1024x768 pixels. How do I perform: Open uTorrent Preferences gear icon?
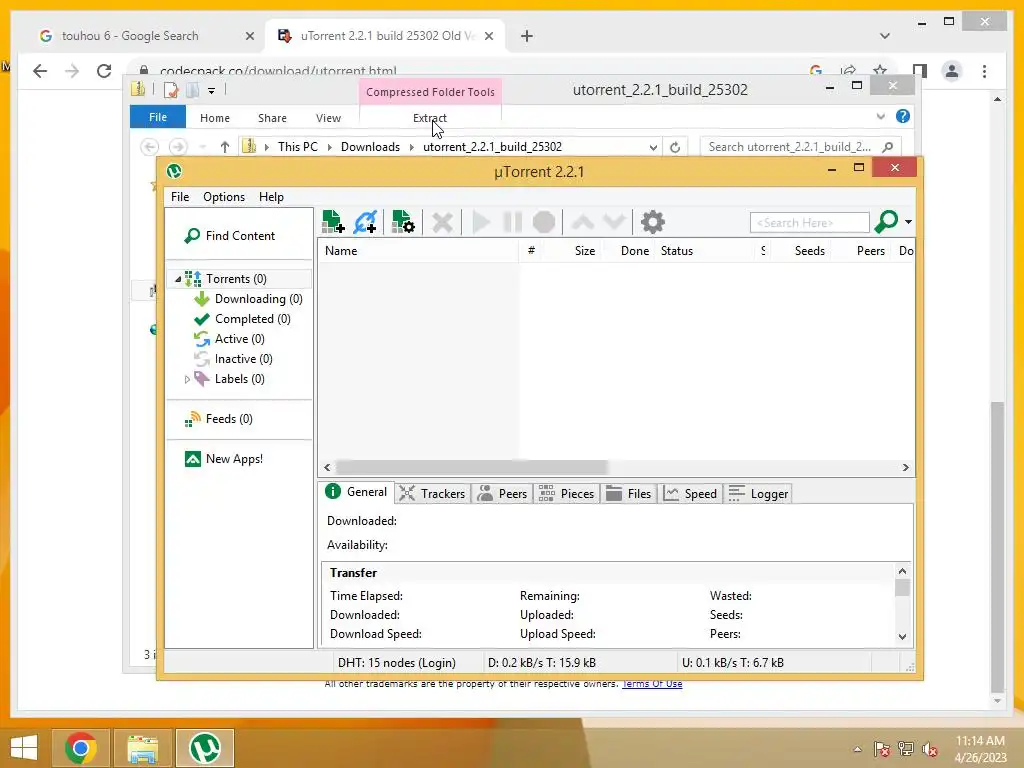(652, 223)
